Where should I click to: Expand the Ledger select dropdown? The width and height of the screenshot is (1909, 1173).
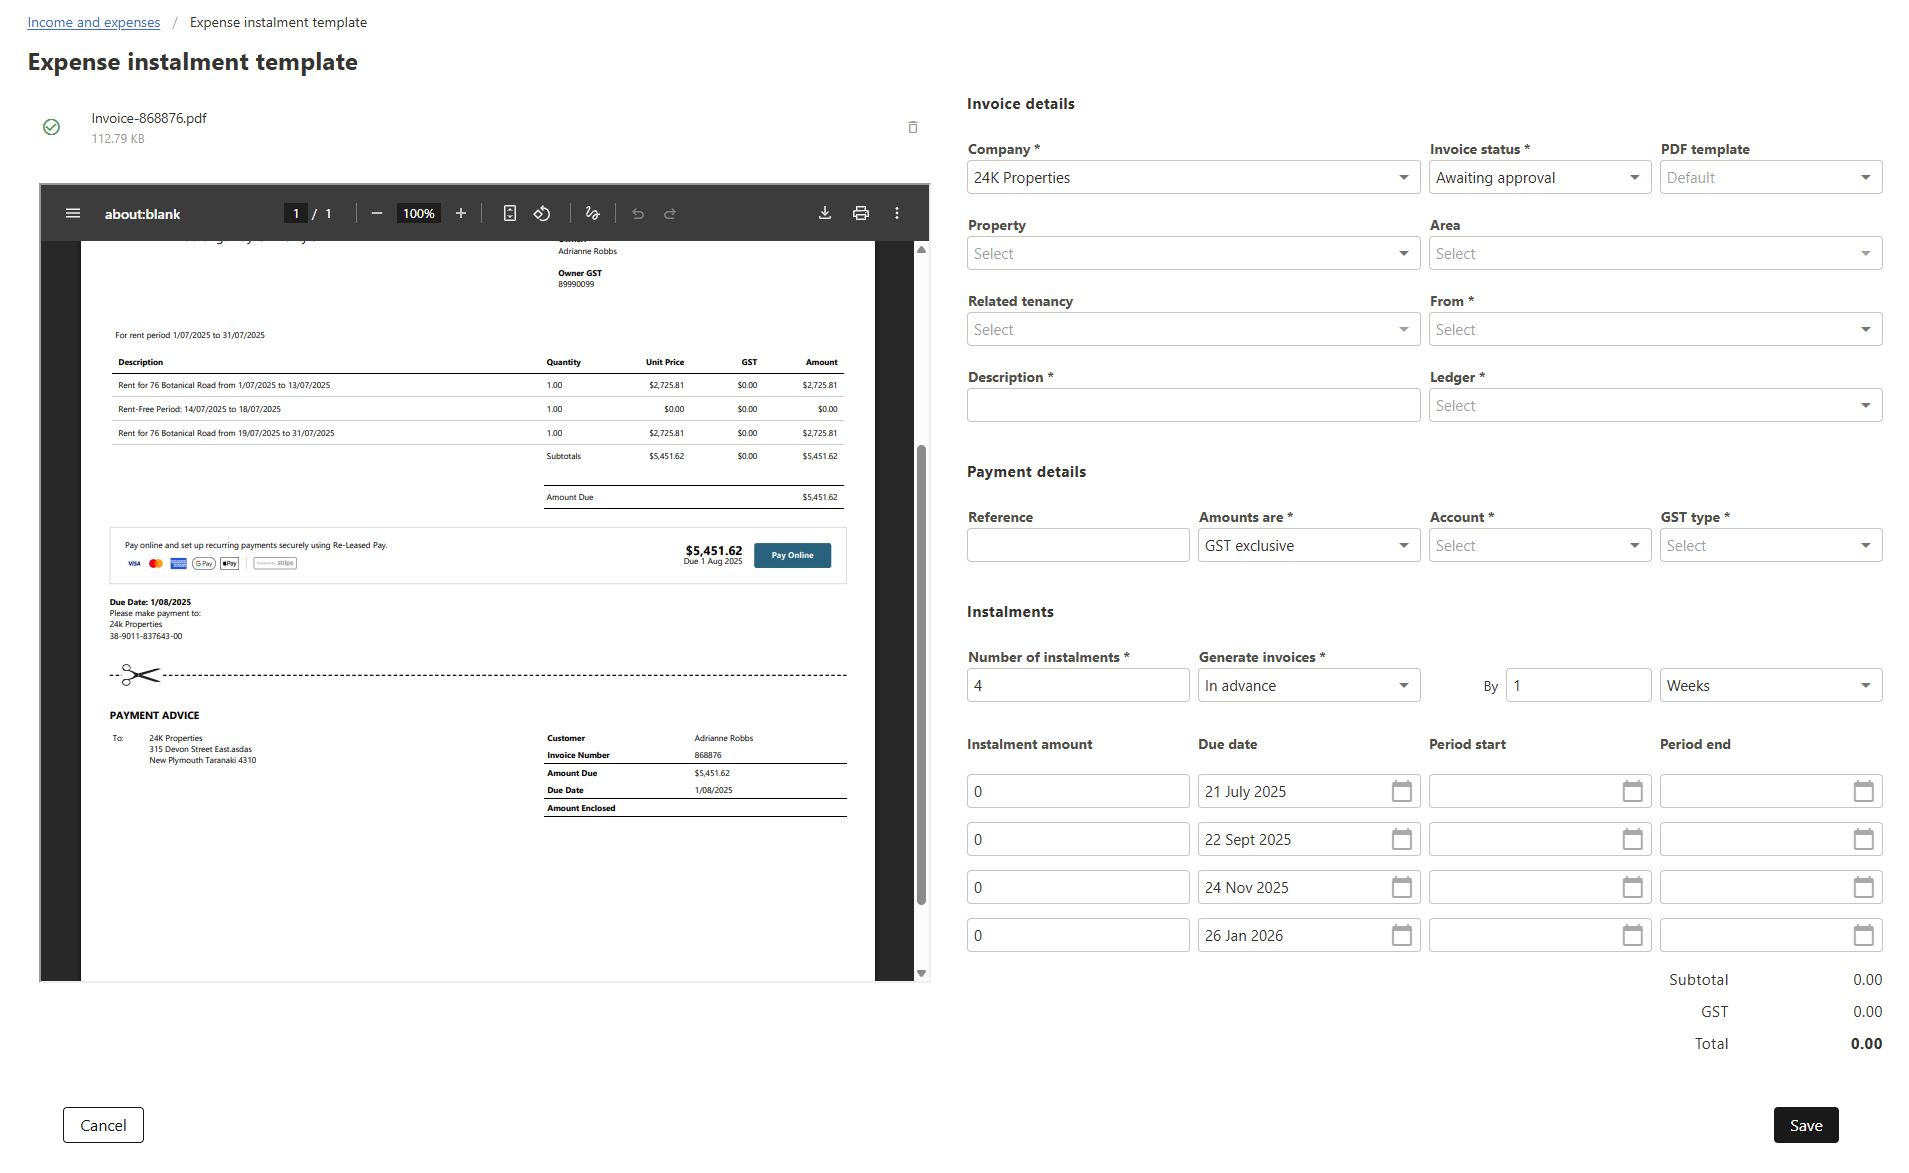(x=1654, y=405)
